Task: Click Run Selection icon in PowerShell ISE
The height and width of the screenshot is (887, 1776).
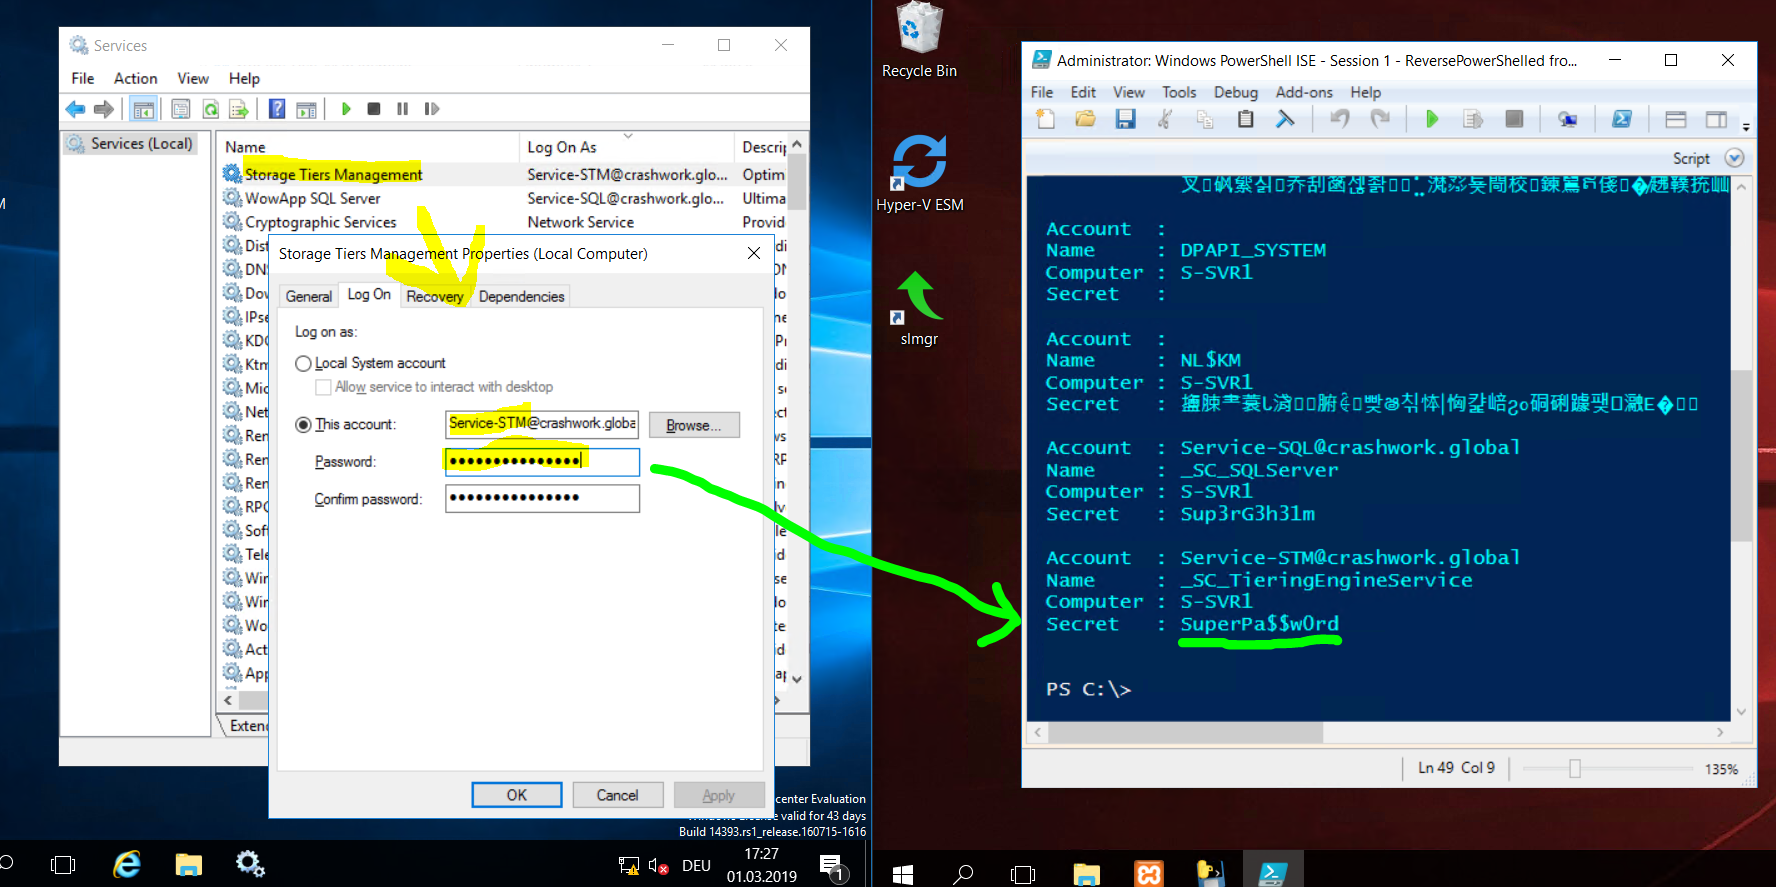Action: (x=1472, y=119)
